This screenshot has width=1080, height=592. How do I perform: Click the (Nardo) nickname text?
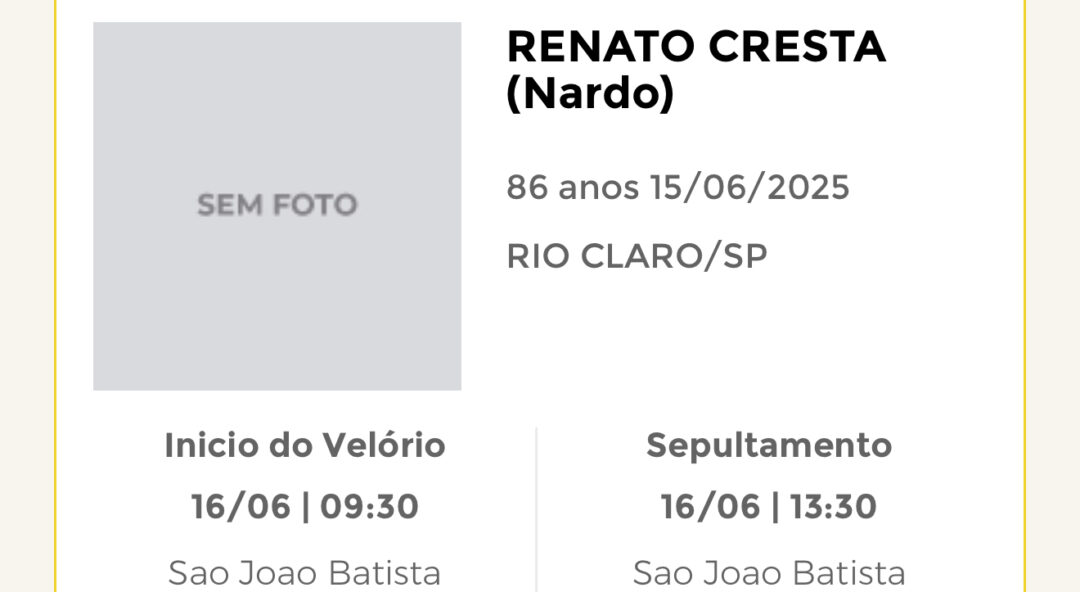pyautogui.click(x=590, y=94)
